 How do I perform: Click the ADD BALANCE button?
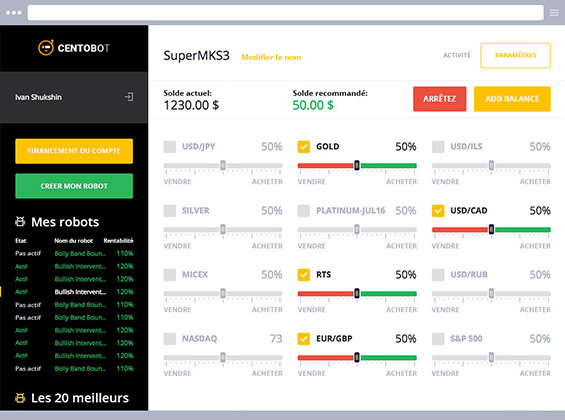tap(512, 99)
